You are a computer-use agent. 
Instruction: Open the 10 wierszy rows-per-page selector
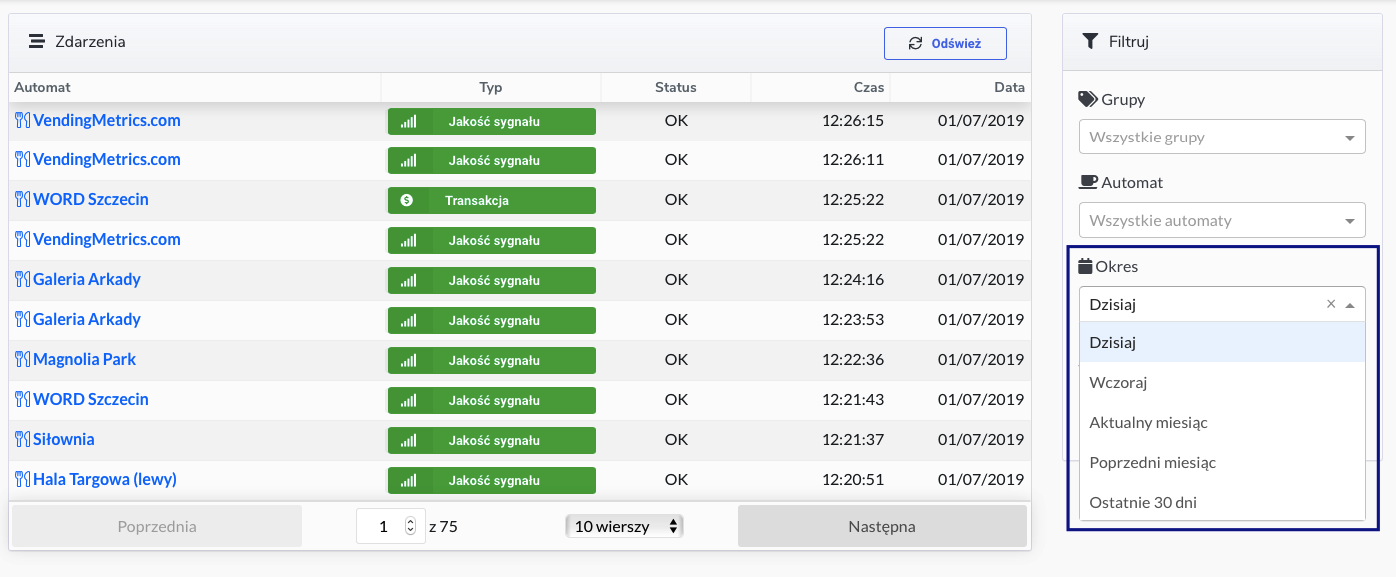[624, 526]
